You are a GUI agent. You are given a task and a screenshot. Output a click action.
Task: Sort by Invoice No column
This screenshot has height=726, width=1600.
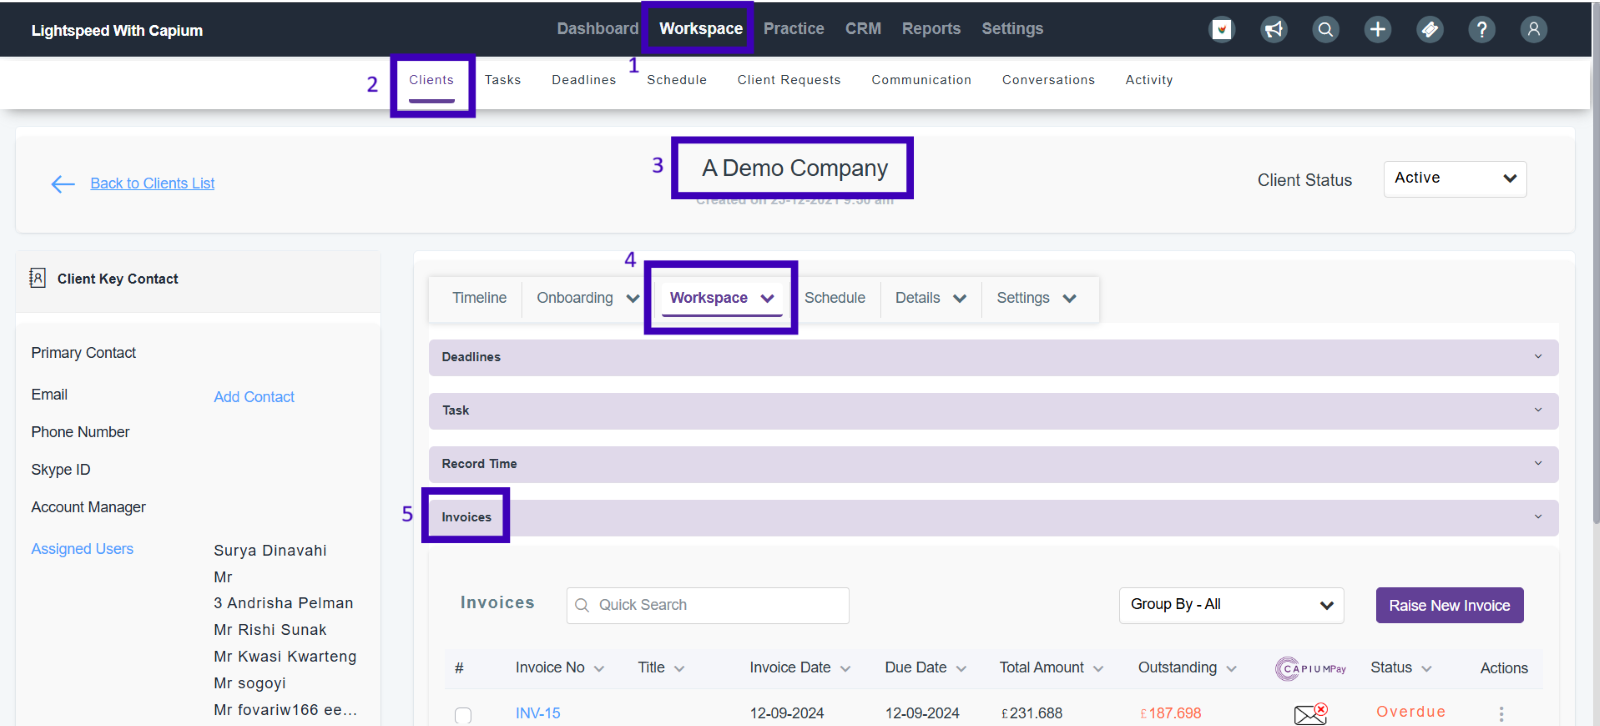559,668
